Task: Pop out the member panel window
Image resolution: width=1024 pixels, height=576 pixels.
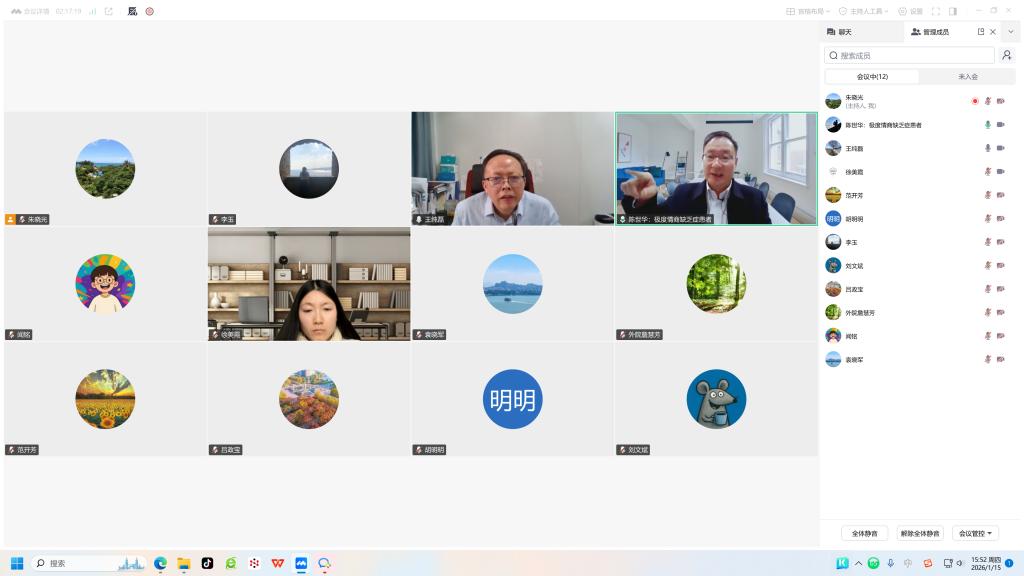Action: point(981,32)
